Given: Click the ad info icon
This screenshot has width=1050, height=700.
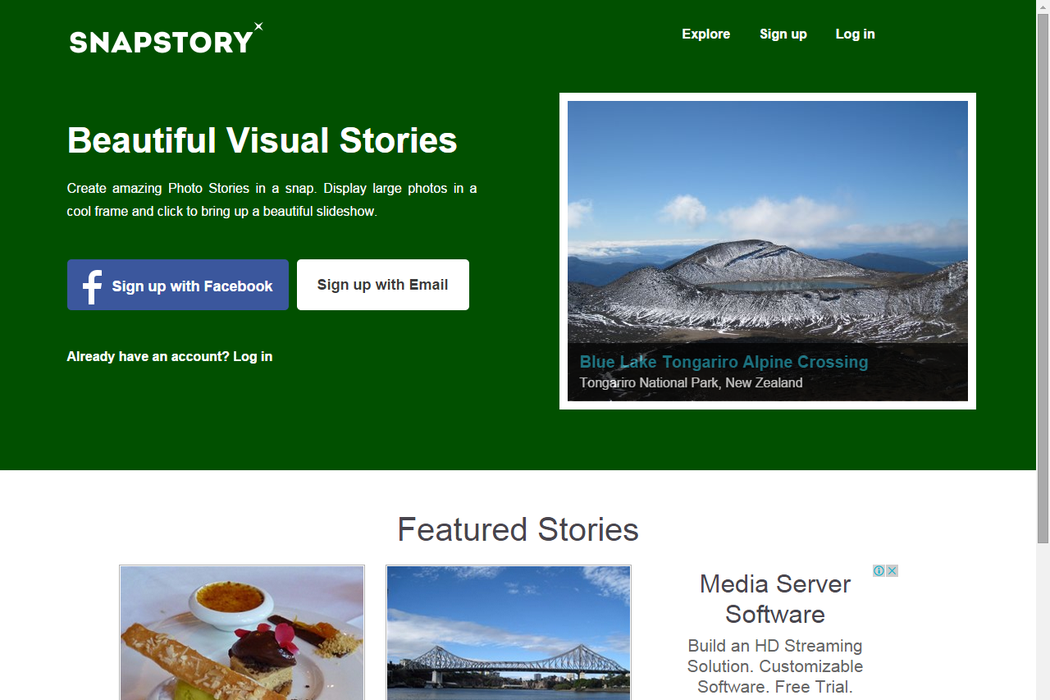Looking at the screenshot, I should [879, 571].
